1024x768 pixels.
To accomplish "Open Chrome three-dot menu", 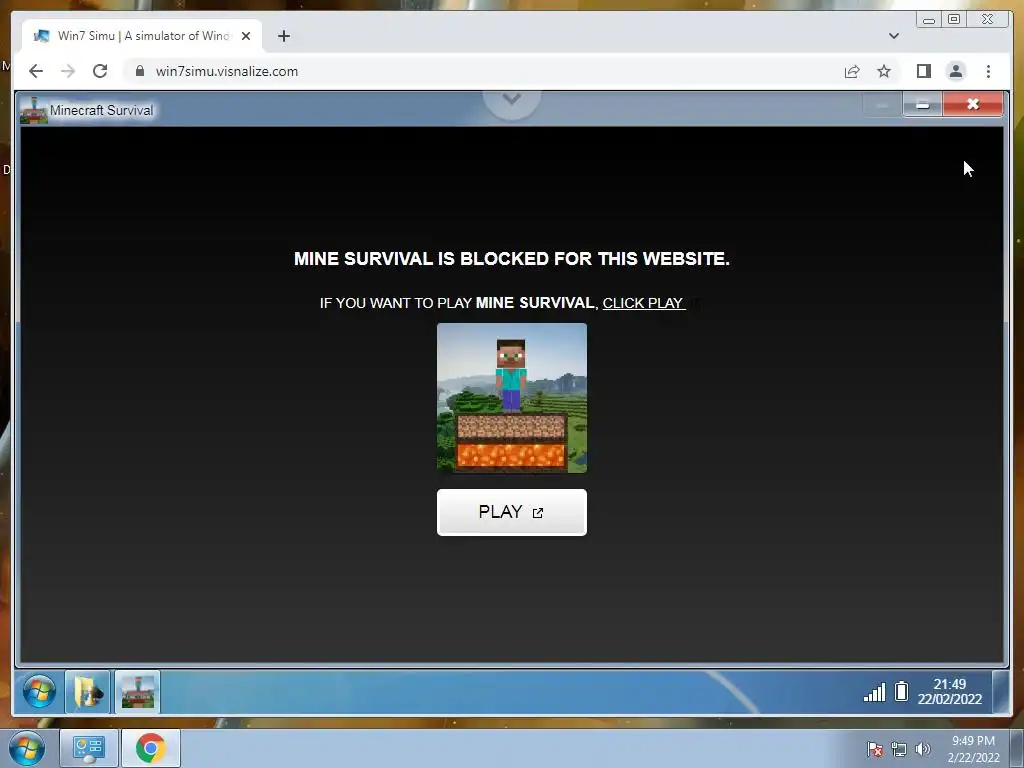I will click(988, 71).
